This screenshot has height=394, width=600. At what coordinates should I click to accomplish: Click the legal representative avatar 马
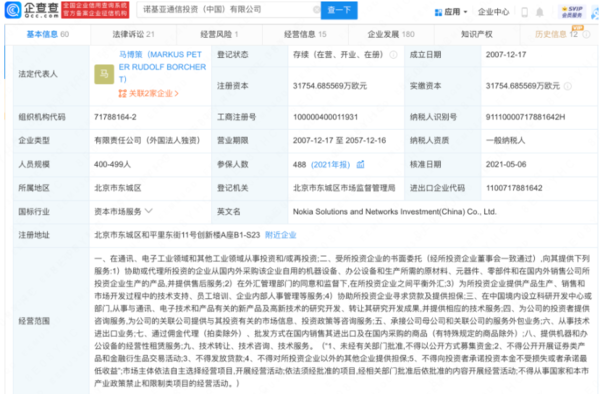[x=104, y=74]
